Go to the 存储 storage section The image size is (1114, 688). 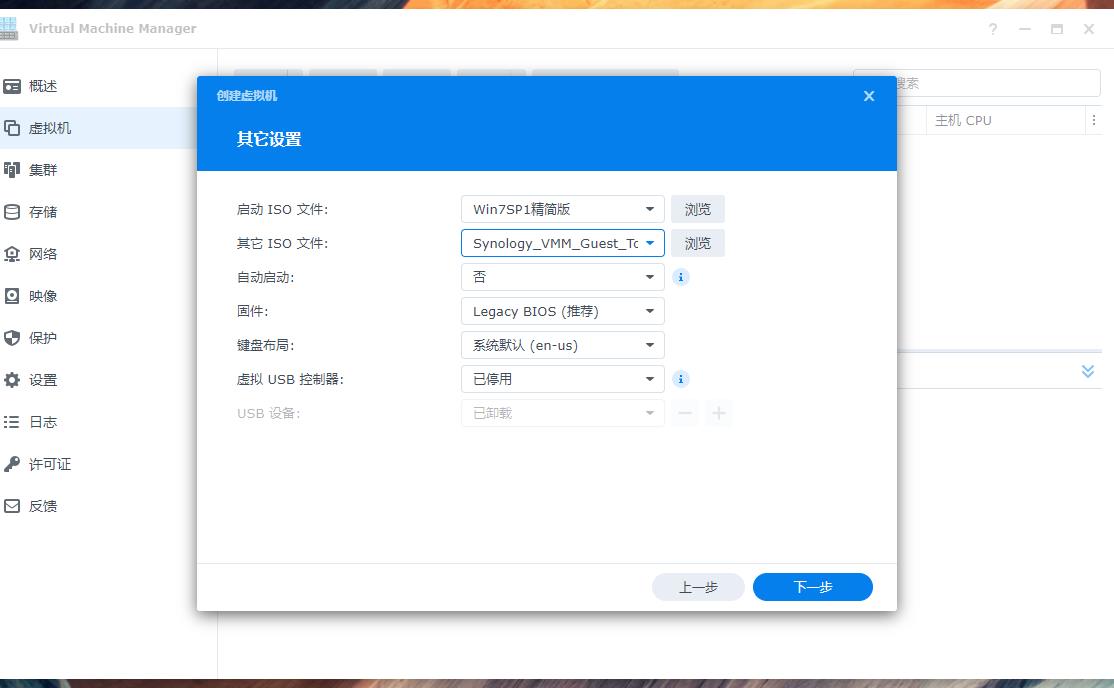(45, 211)
